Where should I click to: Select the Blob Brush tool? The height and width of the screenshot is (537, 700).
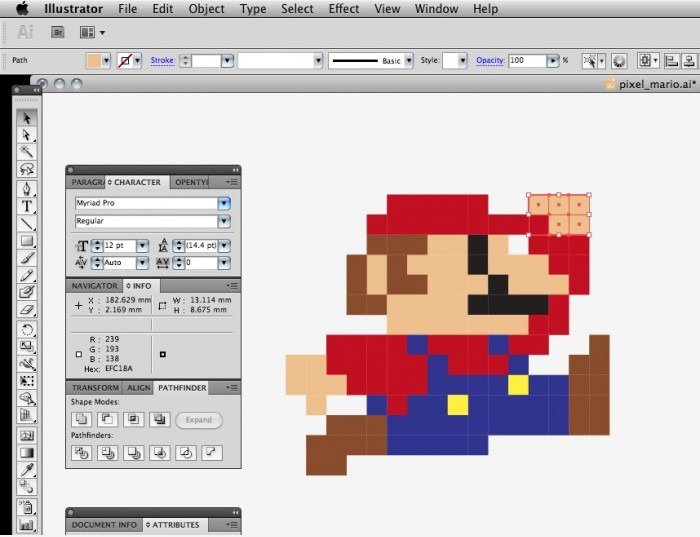click(x=27, y=292)
